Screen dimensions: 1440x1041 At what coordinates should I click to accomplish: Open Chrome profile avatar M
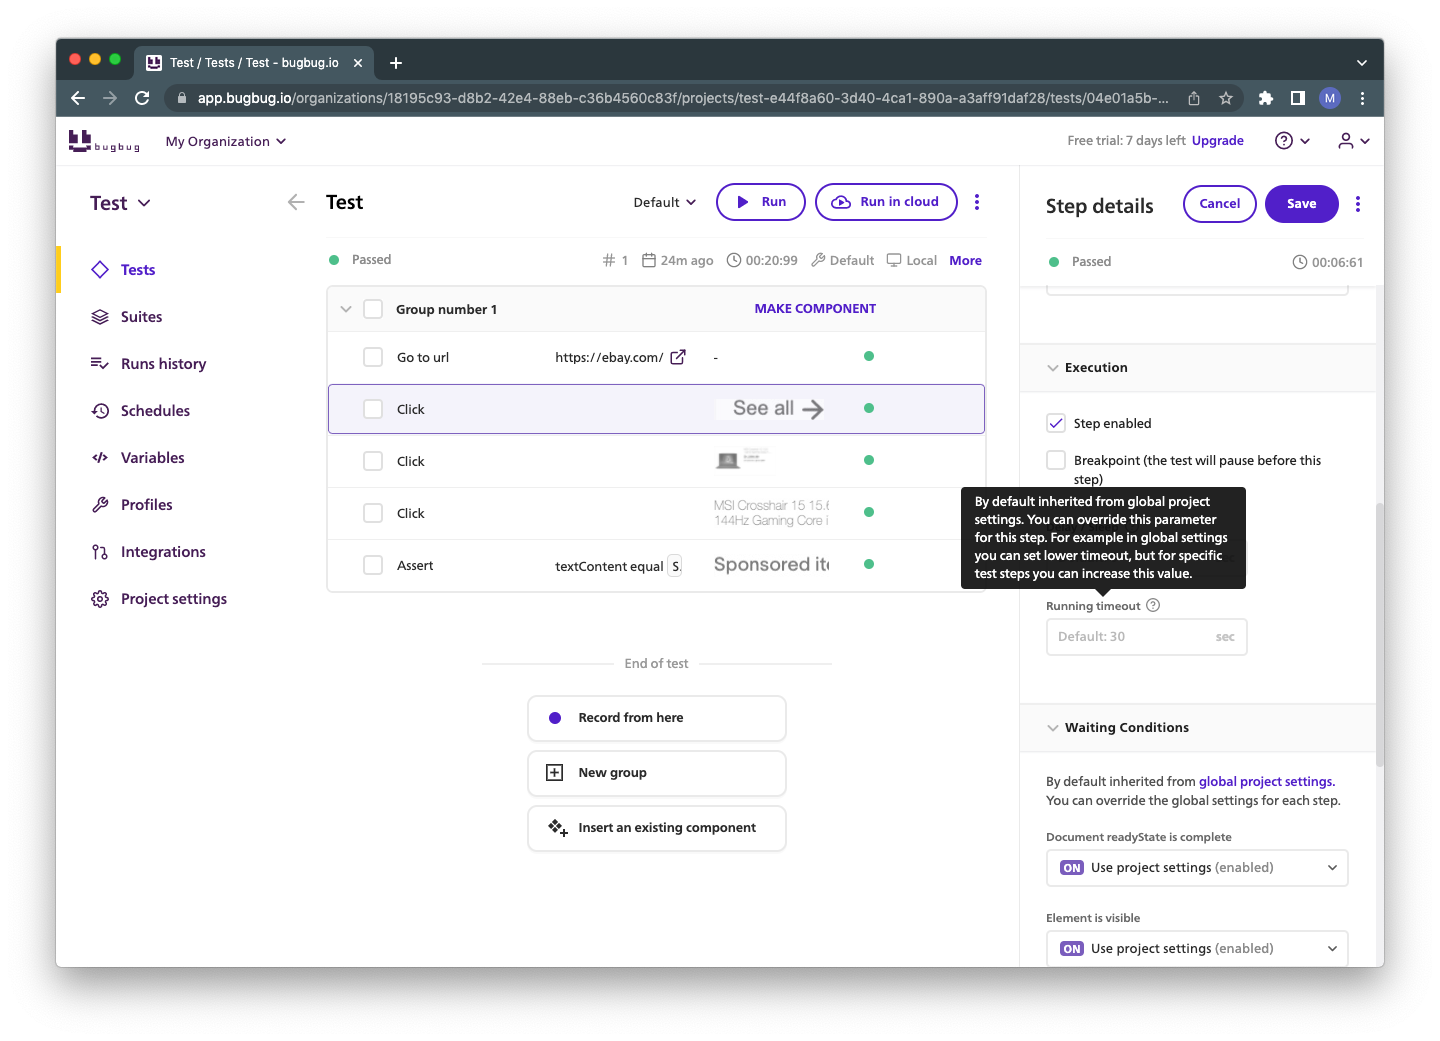1330,98
